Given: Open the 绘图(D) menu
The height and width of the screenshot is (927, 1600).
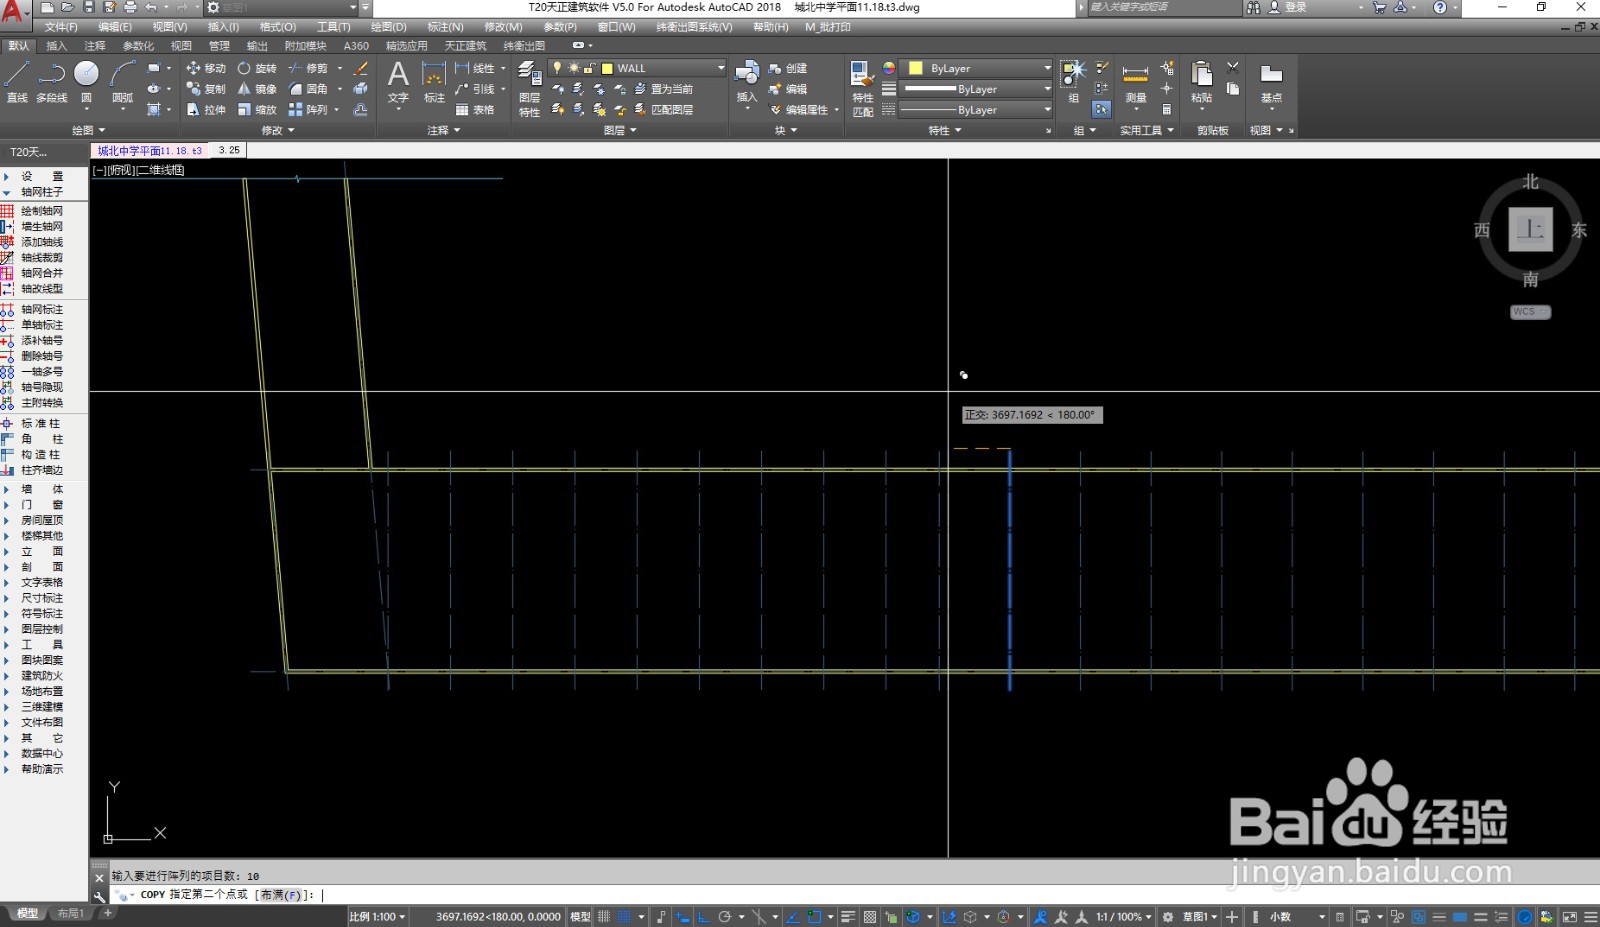Looking at the screenshot, I should (x=388, y=27).
